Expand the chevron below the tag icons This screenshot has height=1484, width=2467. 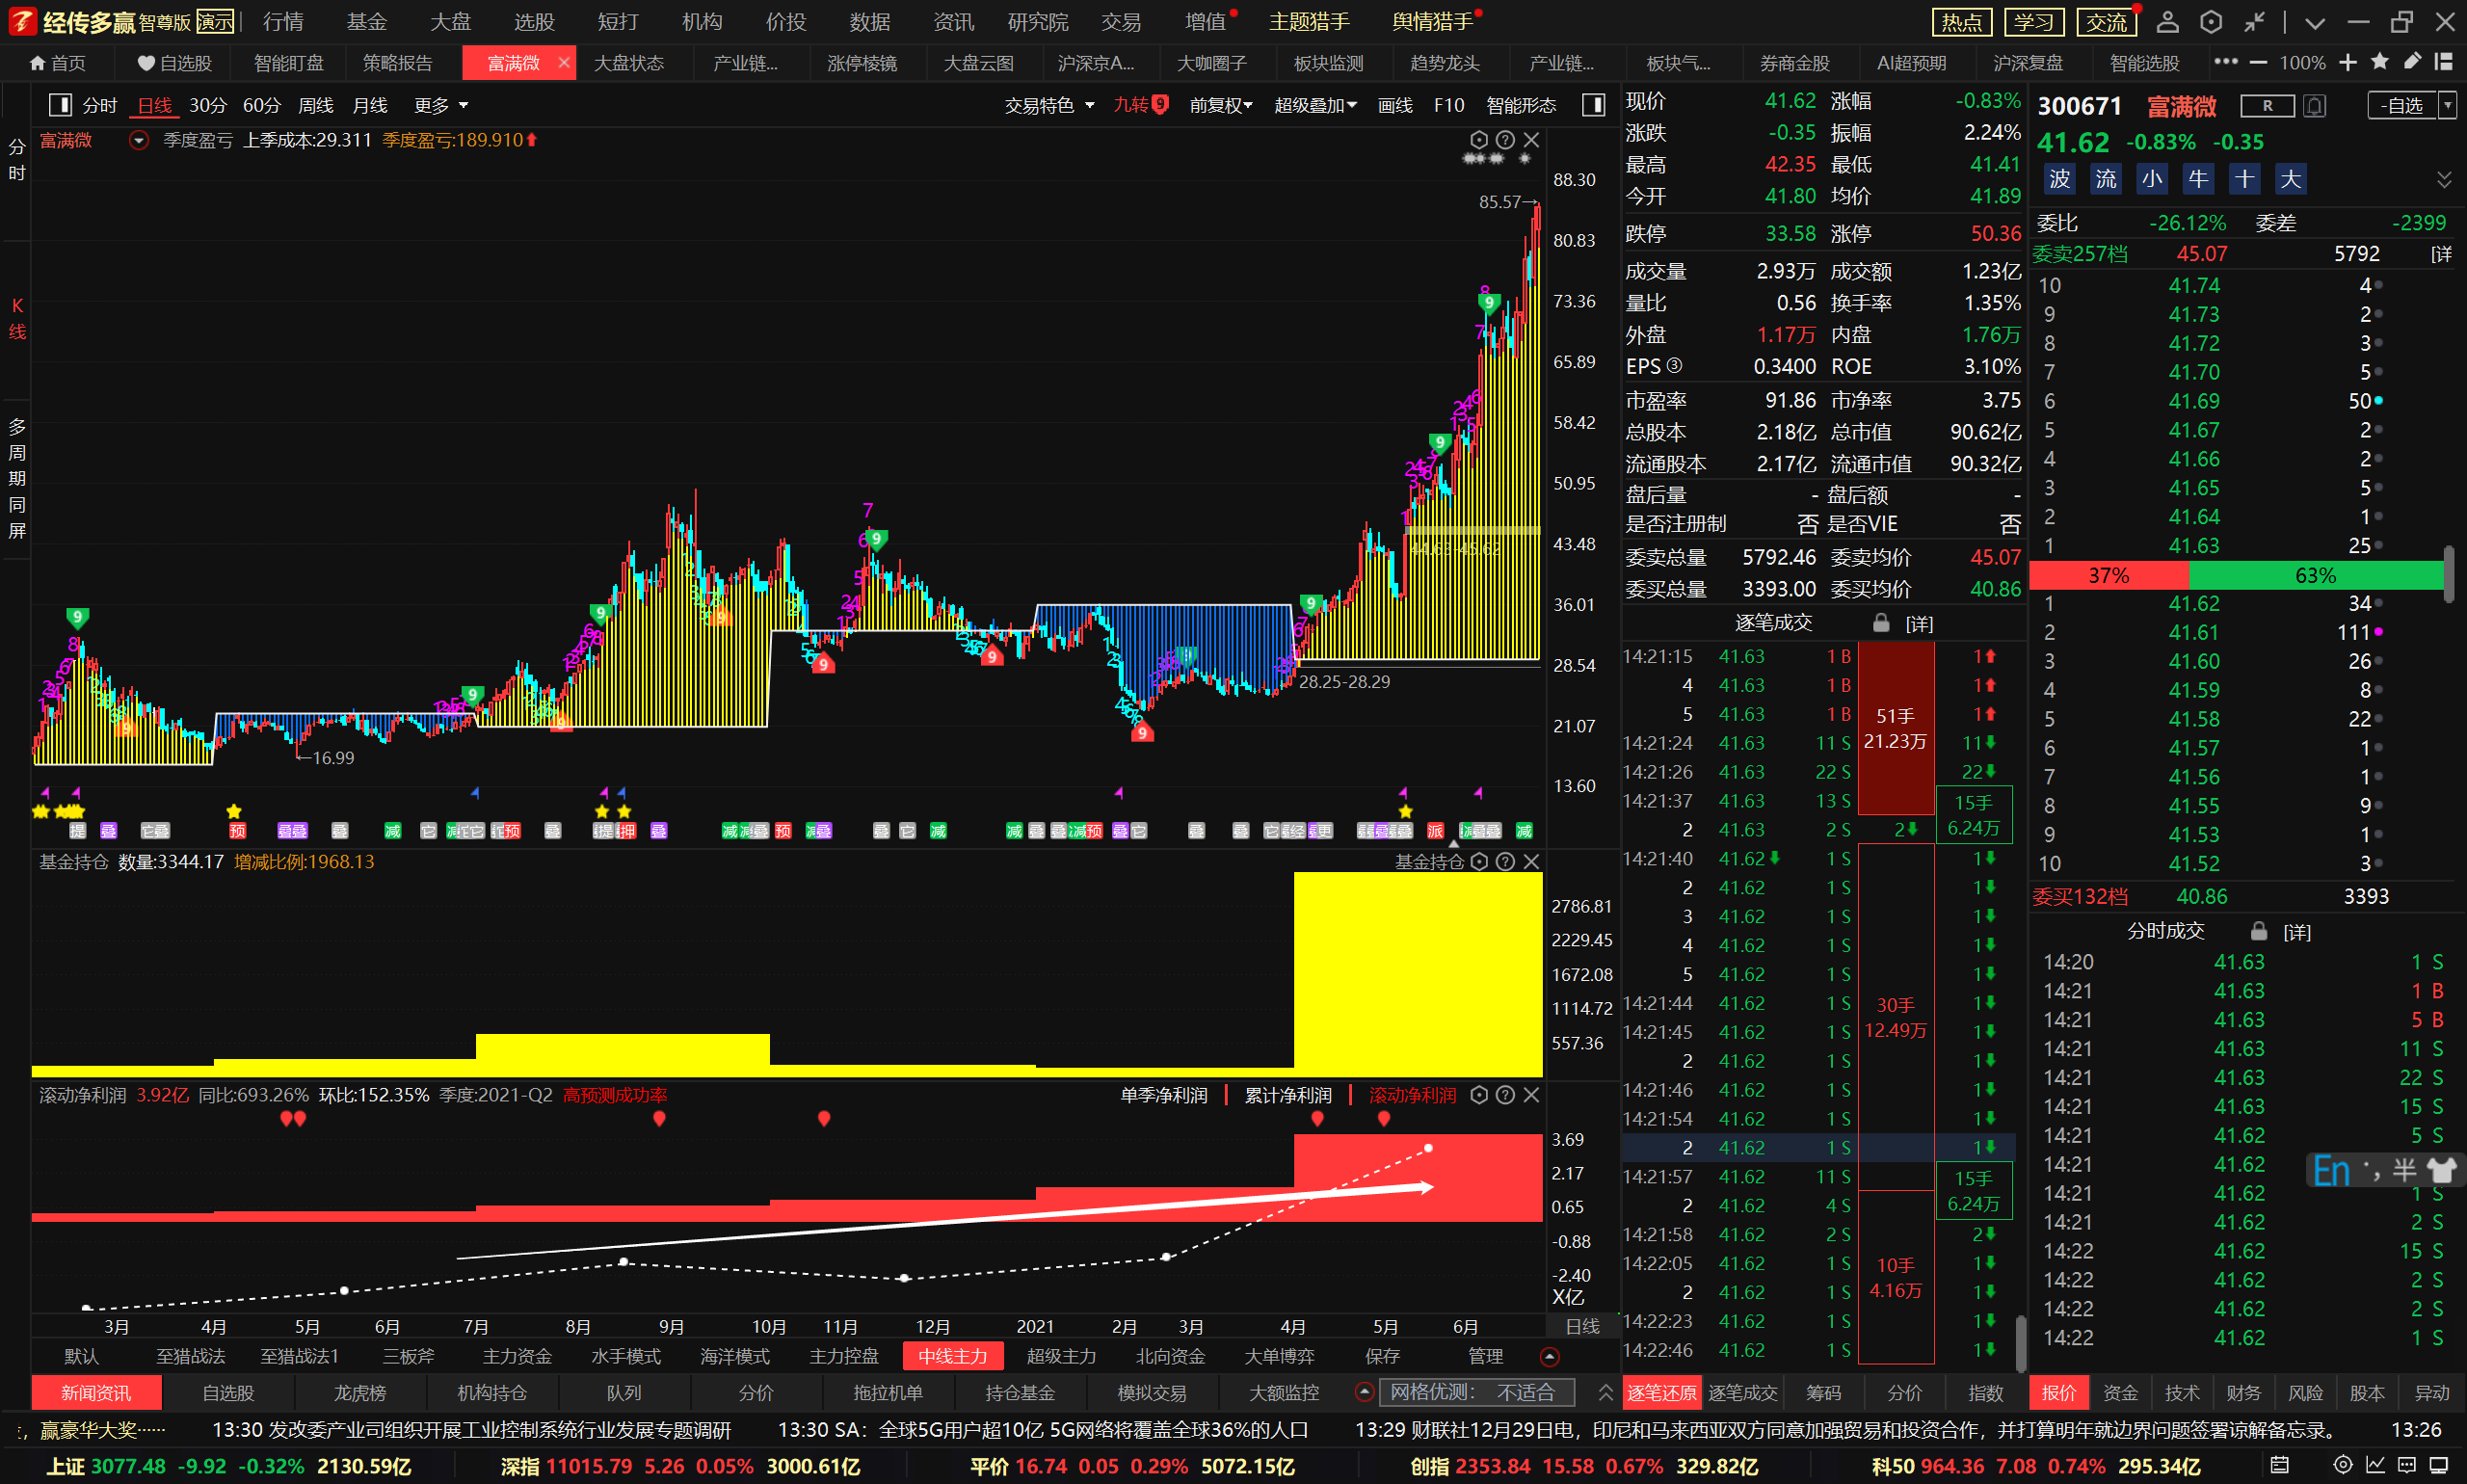2444,179
